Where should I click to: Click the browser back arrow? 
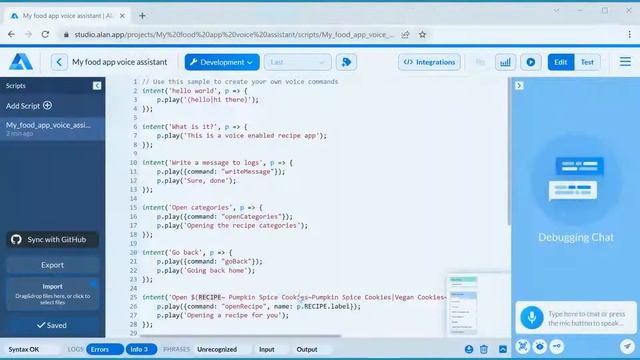(x=11, y=34)
